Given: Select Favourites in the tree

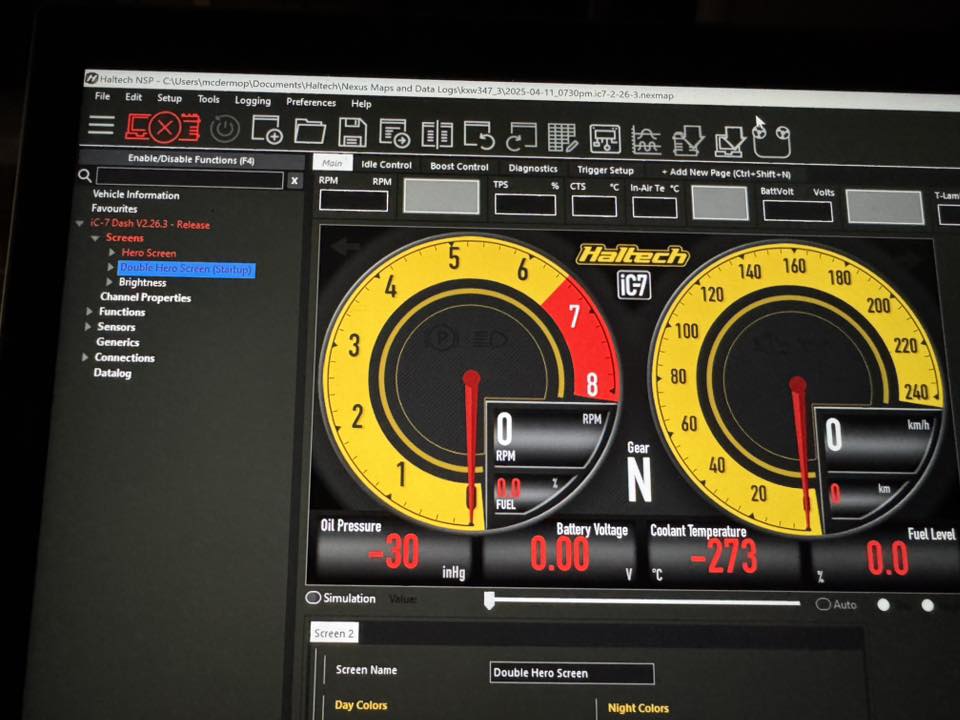Looking at the screenshot, I should coord(114,209).
